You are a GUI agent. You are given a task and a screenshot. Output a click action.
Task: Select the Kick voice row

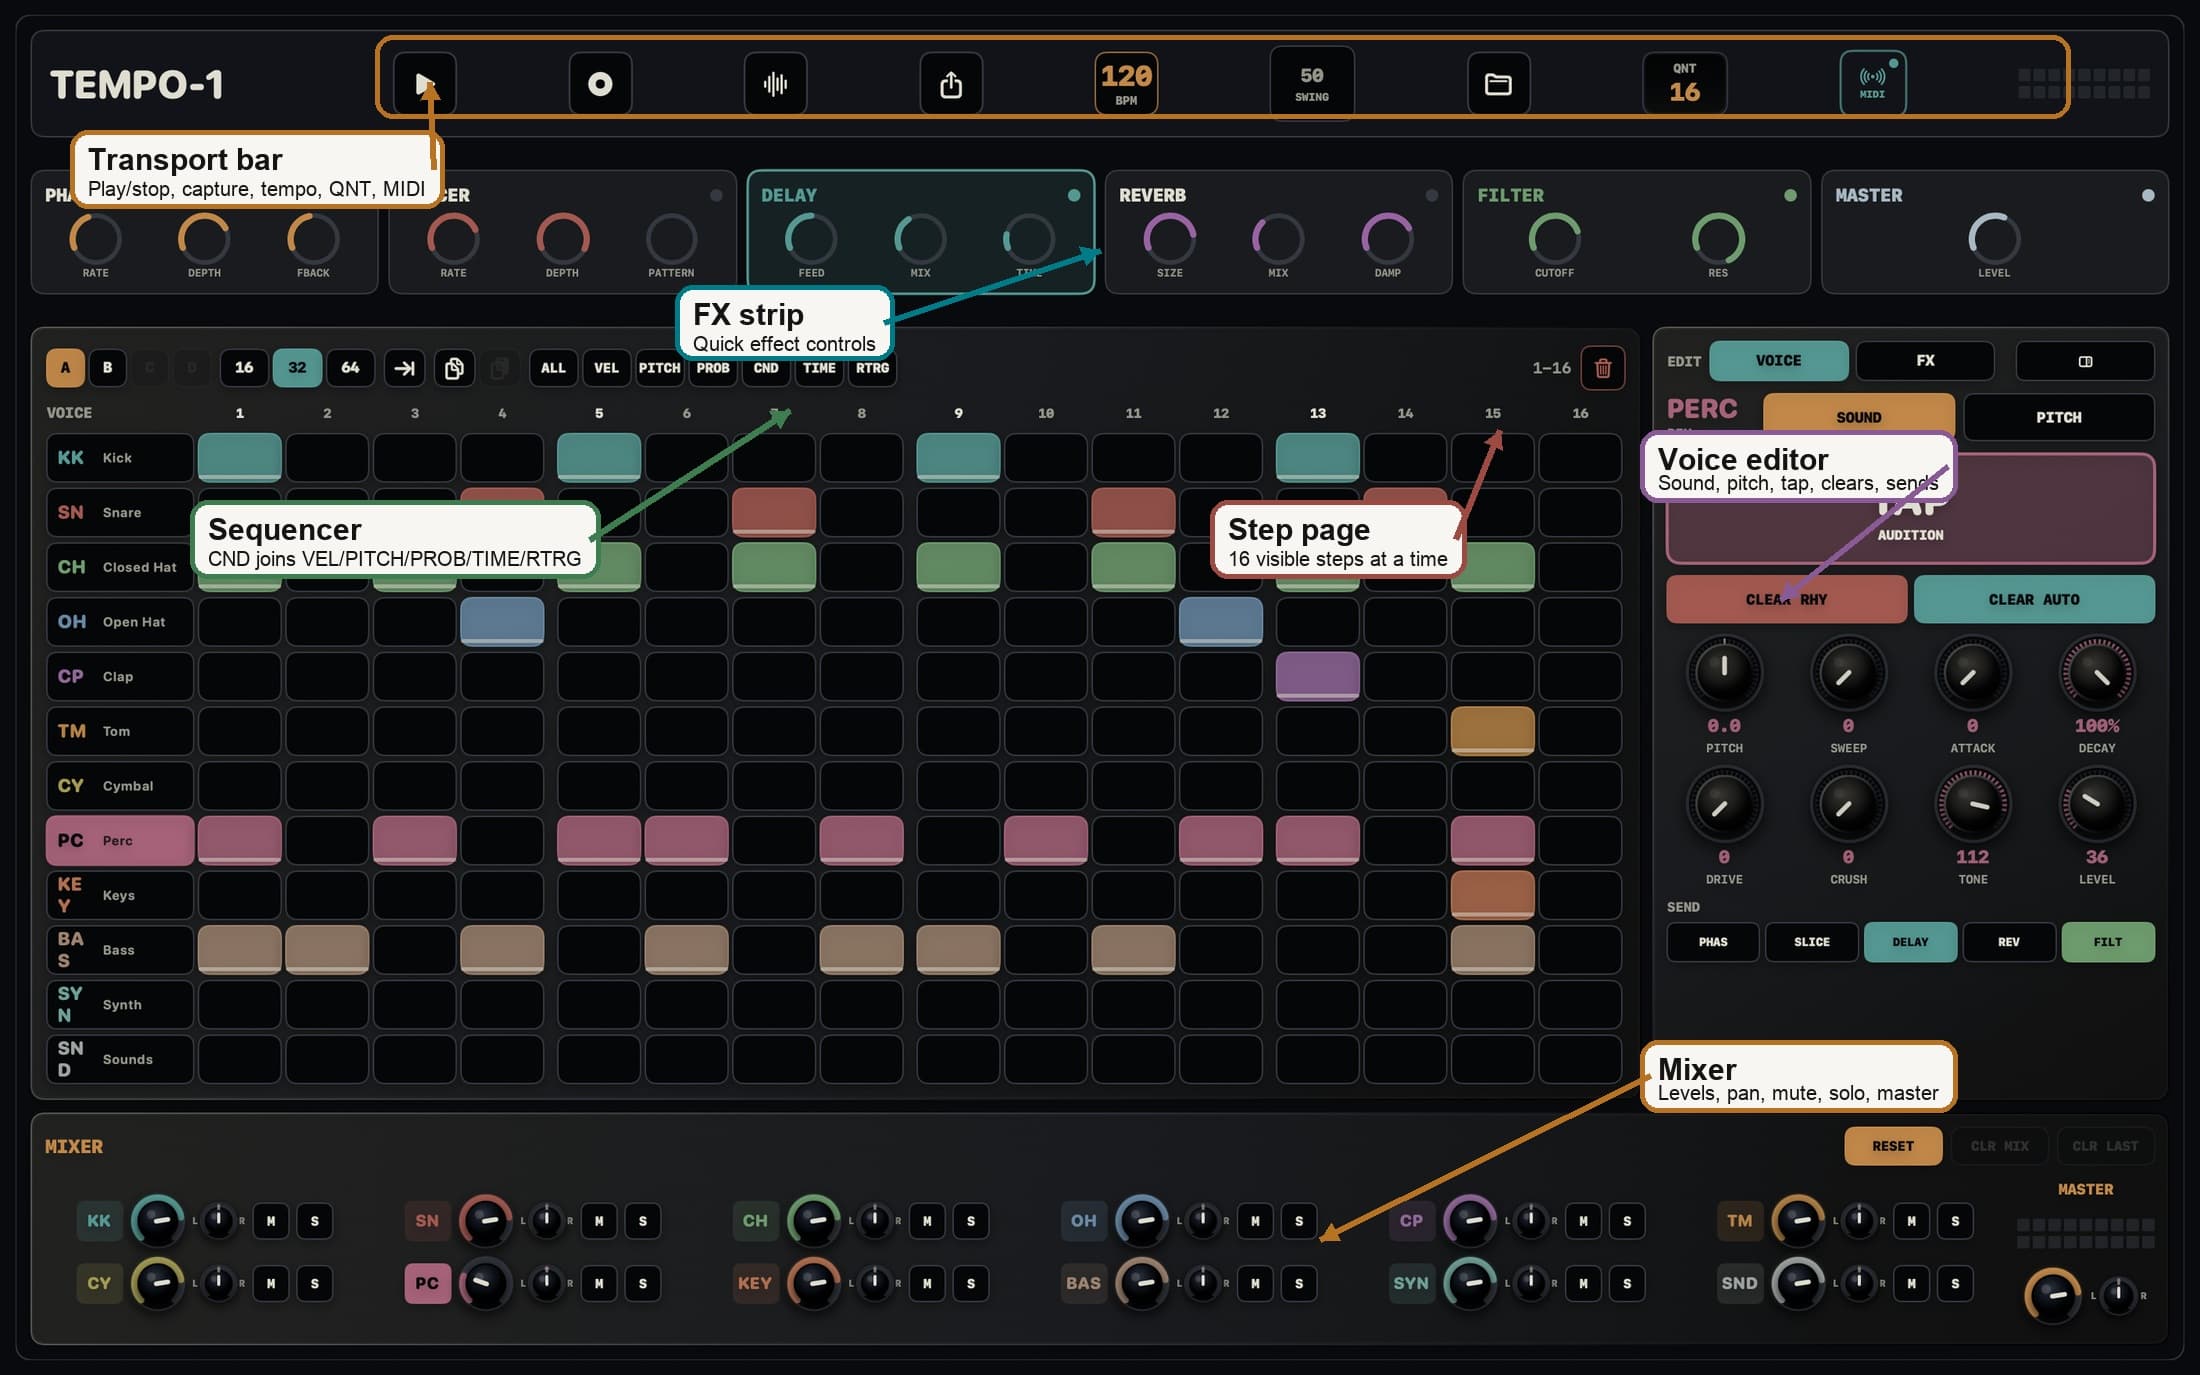pos(119,458)
